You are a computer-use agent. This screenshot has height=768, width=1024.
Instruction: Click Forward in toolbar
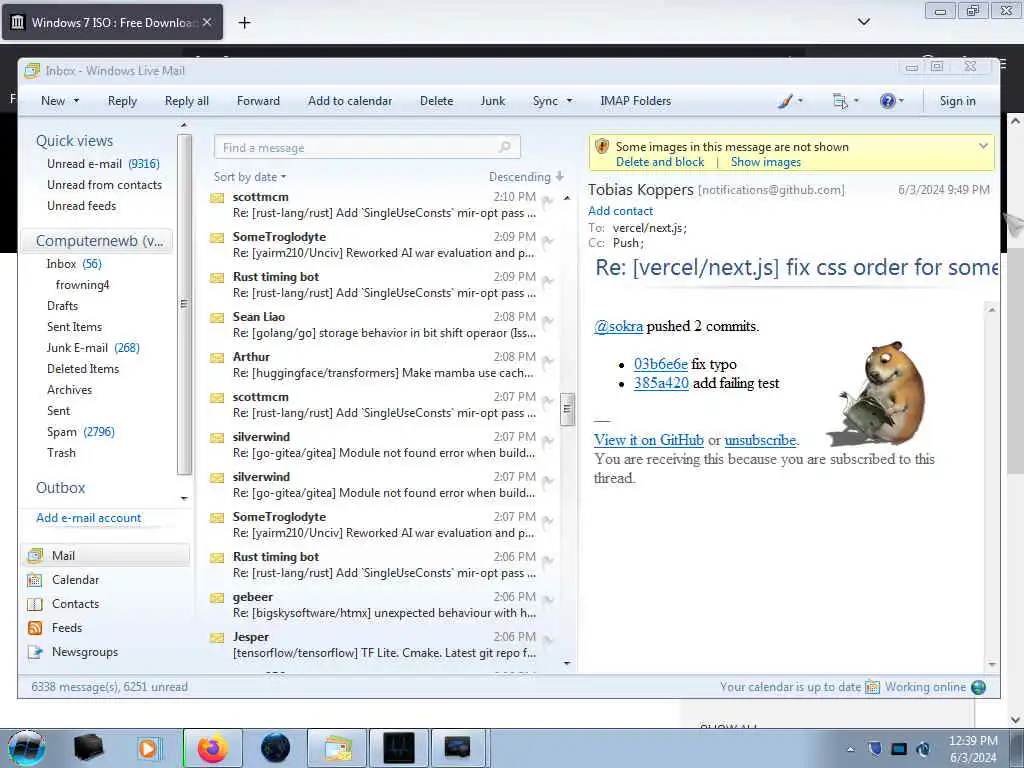[x=258, y=101]
